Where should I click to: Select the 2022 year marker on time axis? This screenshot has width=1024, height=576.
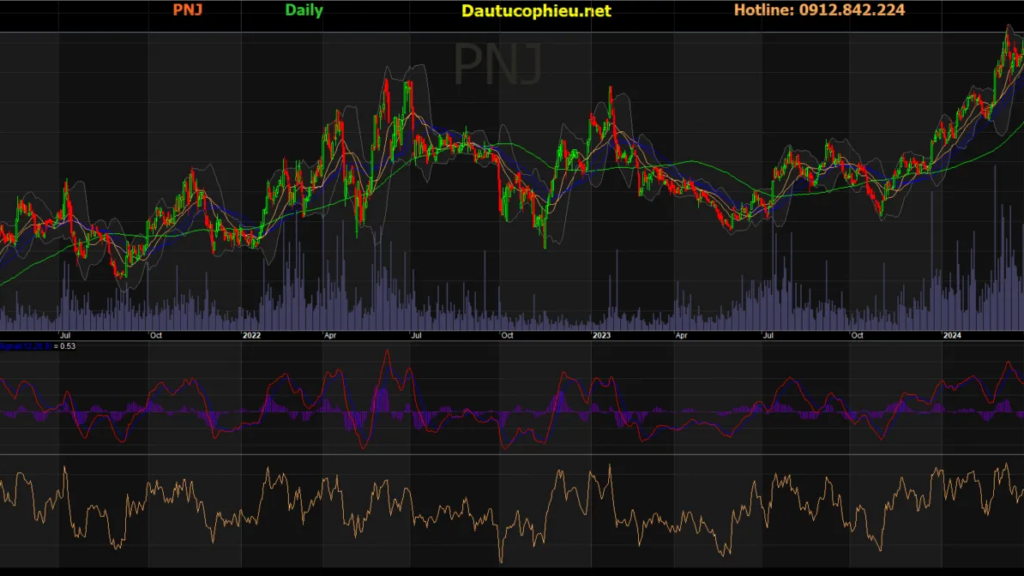(252, 337)
